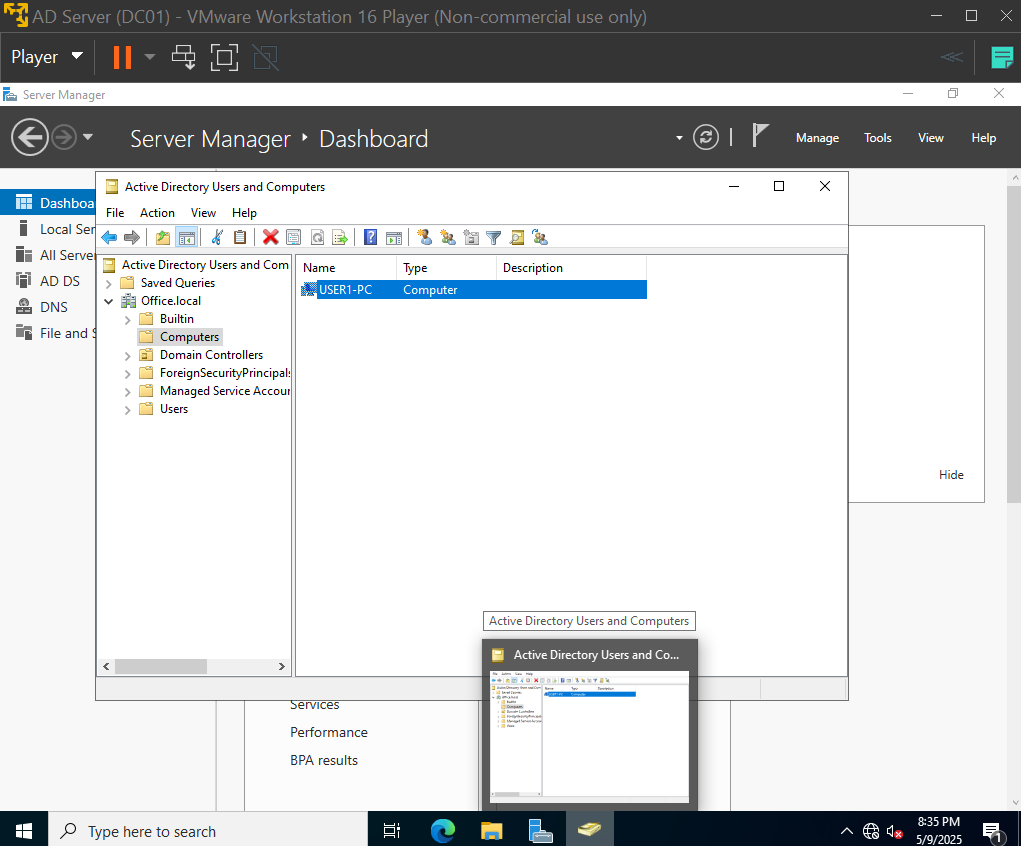The image size is (1021, 846).
Task: Open the View menu in ADUC
Action: 203,213
